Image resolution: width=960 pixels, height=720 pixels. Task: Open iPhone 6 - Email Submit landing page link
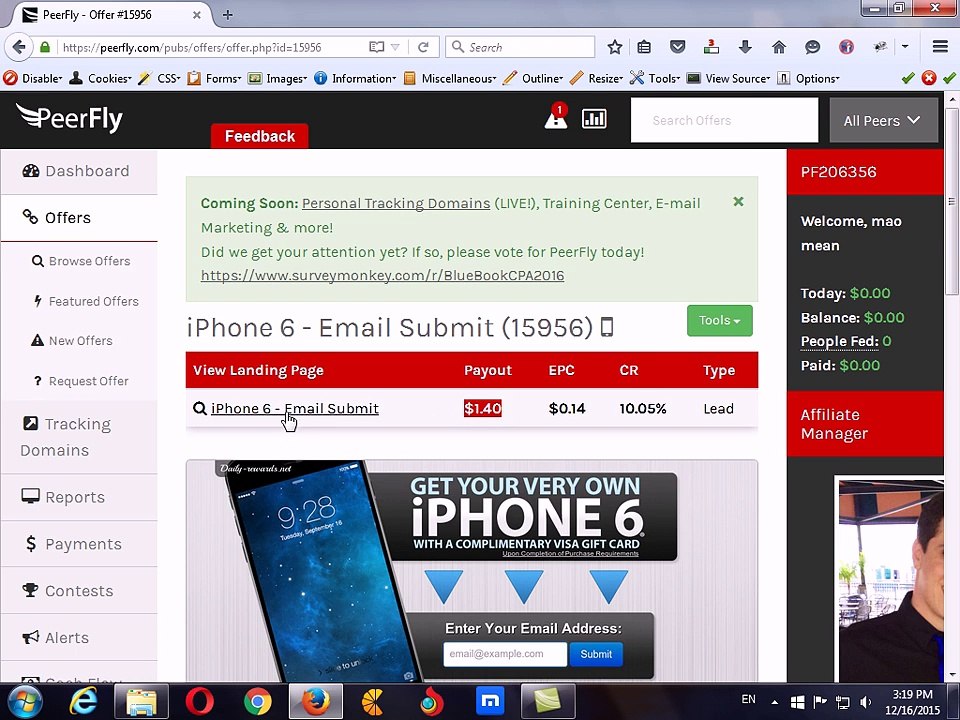(x=294, y=408)
